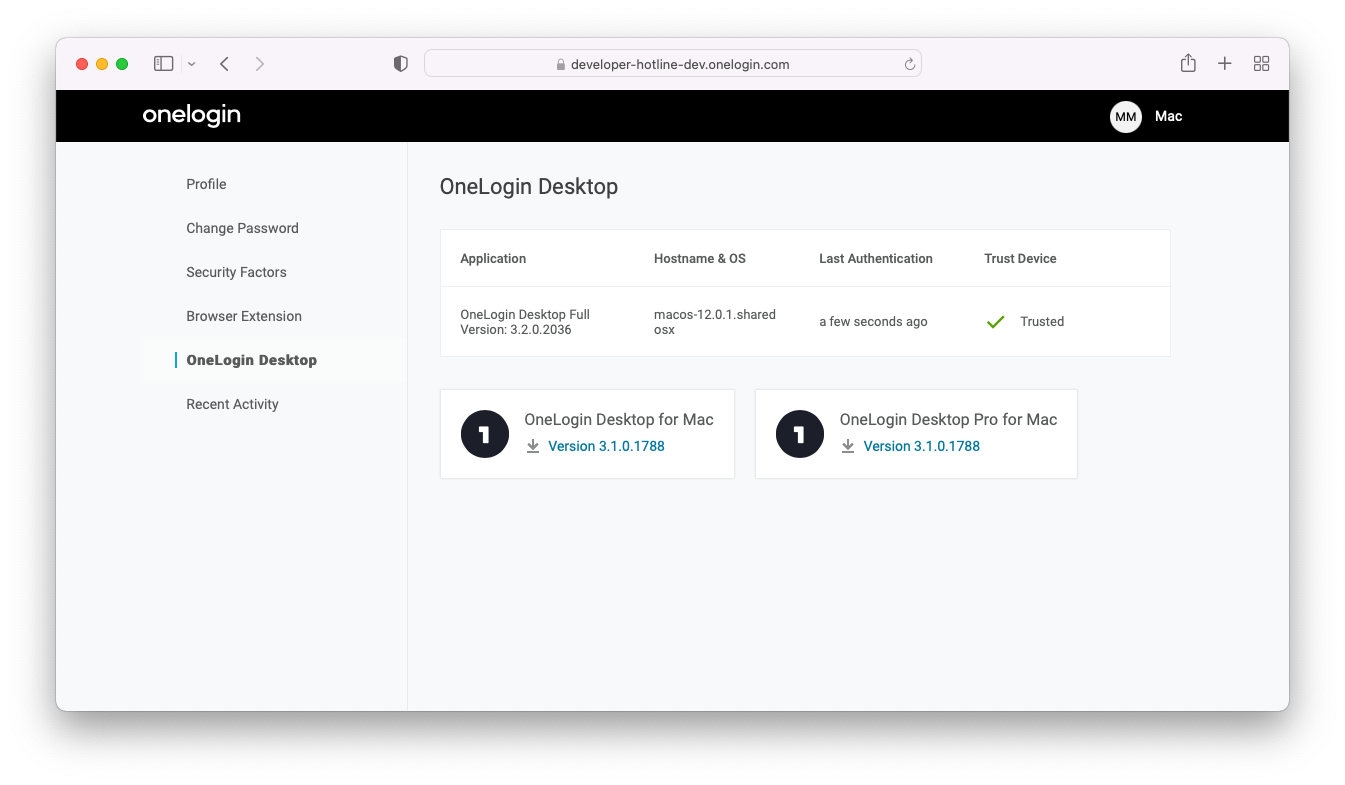Click the MM user avatar

pyautogui.click(x=1125, y=117)
